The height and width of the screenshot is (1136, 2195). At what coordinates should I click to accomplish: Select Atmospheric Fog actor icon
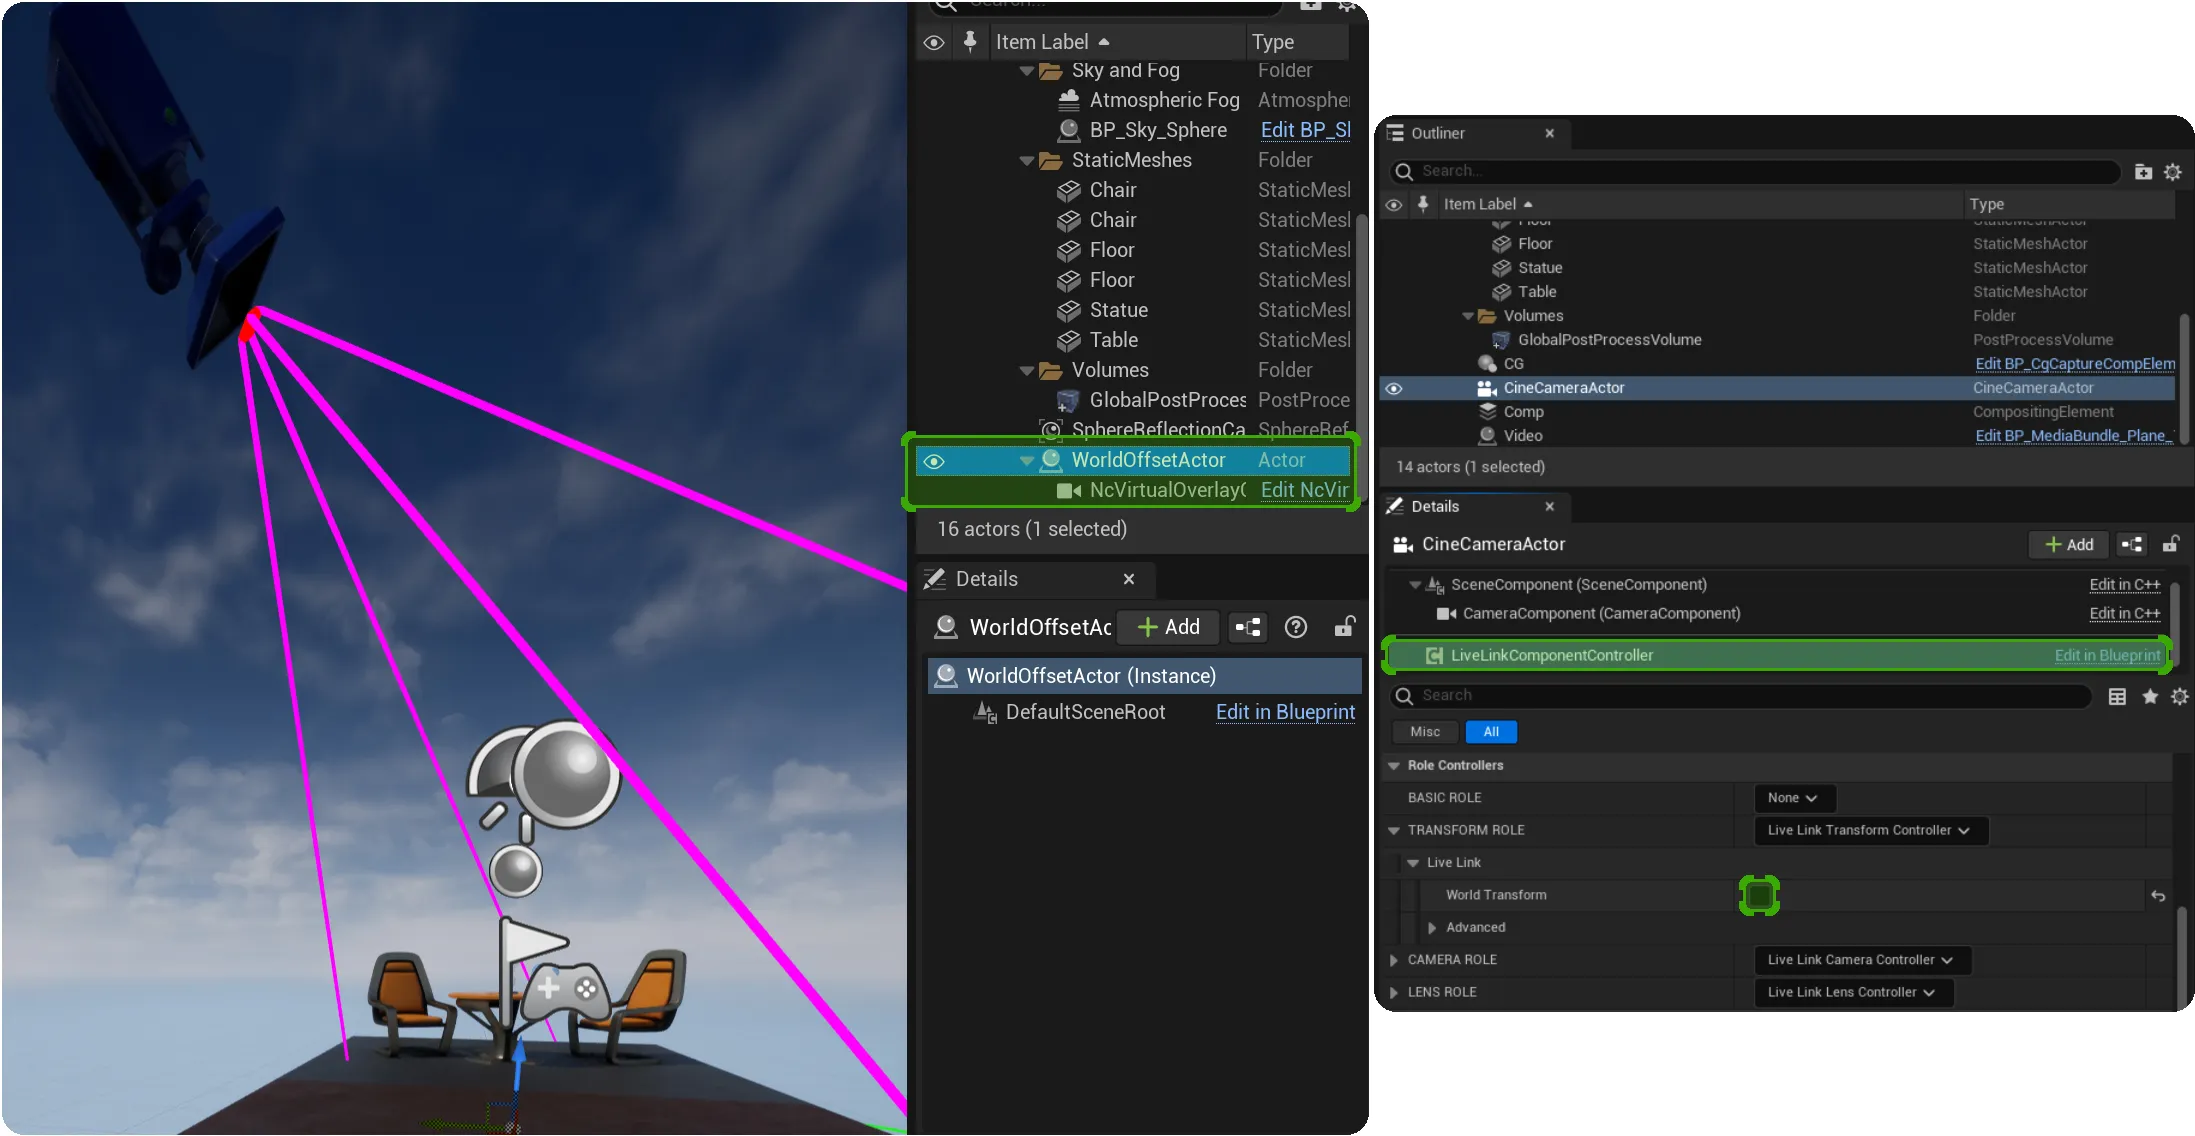pos(1069,100)
